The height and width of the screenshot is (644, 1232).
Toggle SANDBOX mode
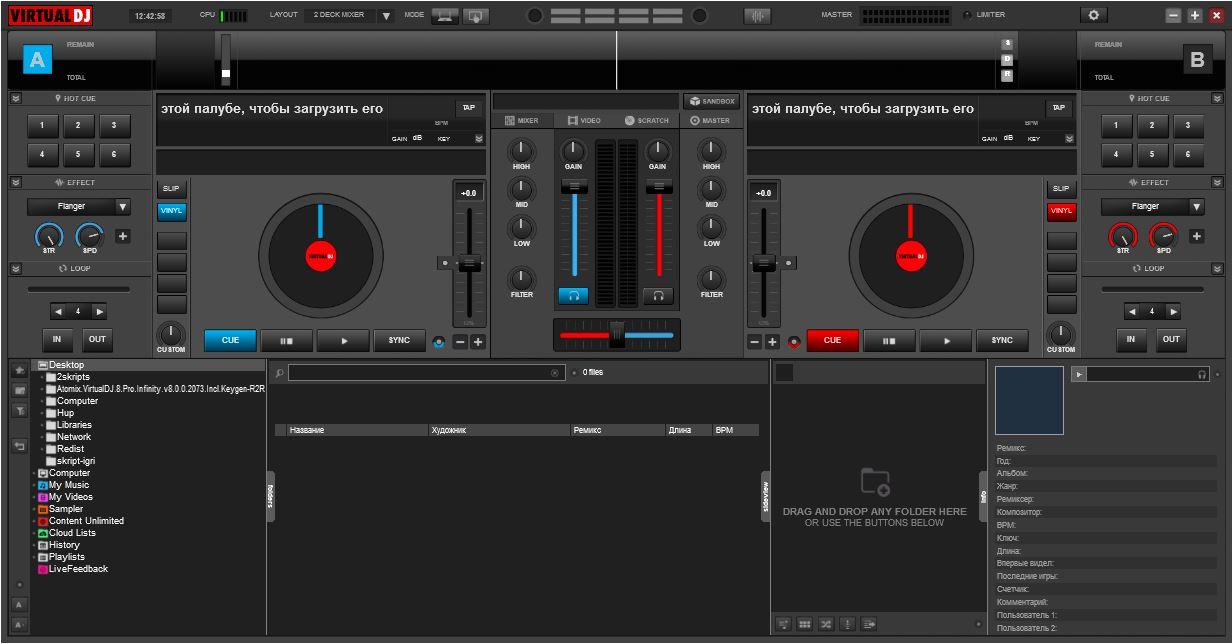[711, 101]
